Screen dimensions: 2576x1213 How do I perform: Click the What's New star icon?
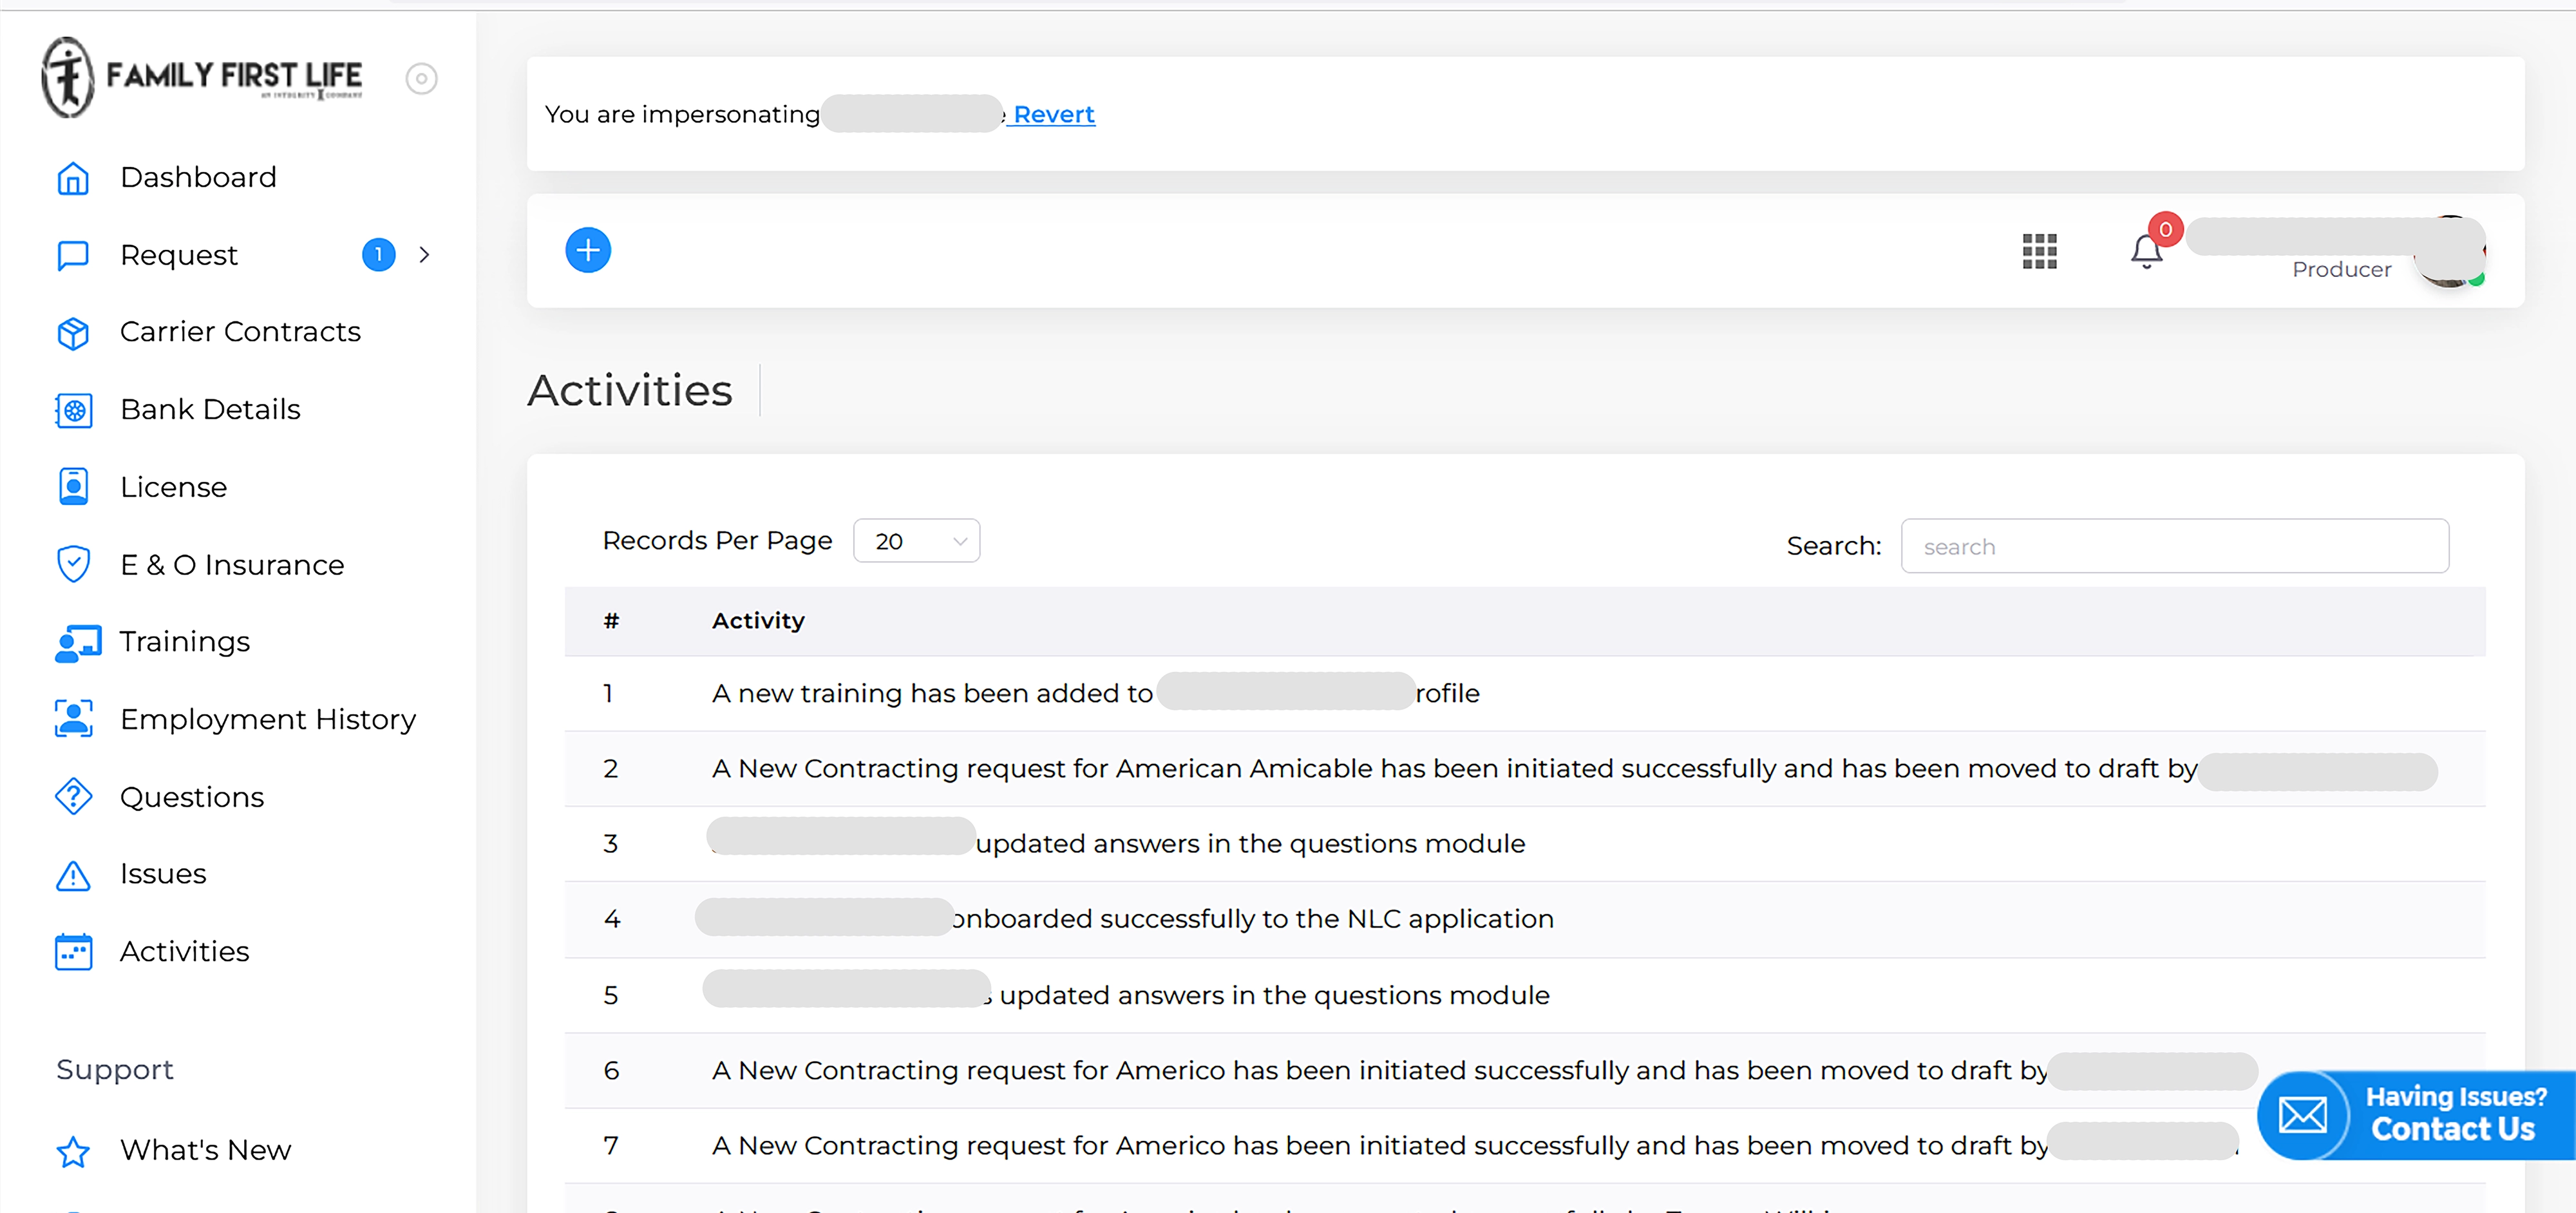click(73, 1151)
